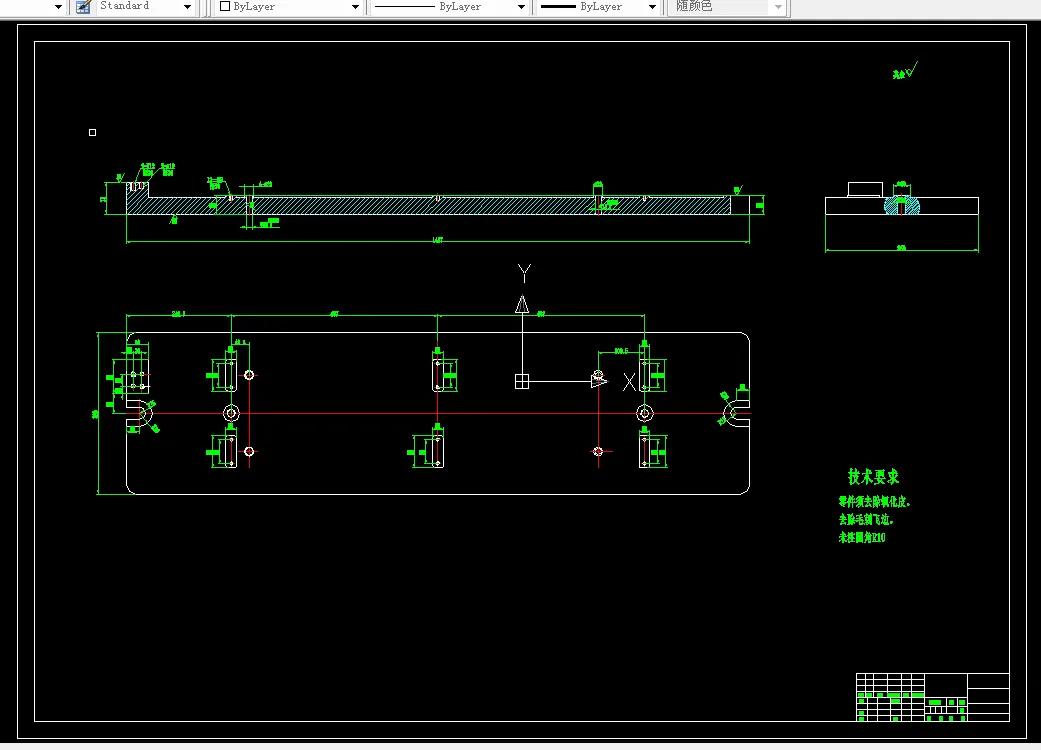The height and width of the screenshot is (750, 1041).
Task: Select the U-shaped slot on plate's left edge
Action: (139, 413)
